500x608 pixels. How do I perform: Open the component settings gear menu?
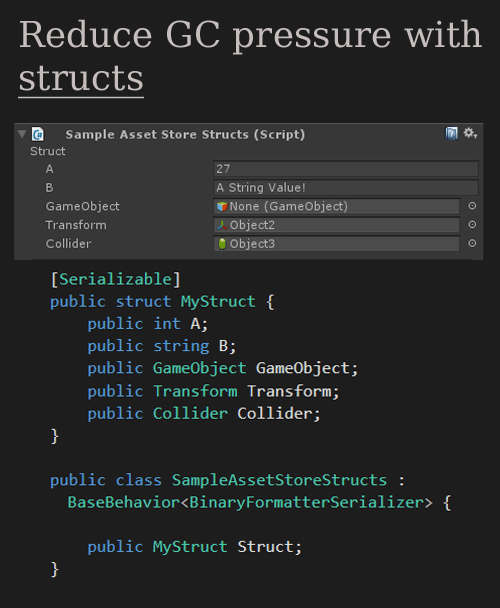coord(470,133)
